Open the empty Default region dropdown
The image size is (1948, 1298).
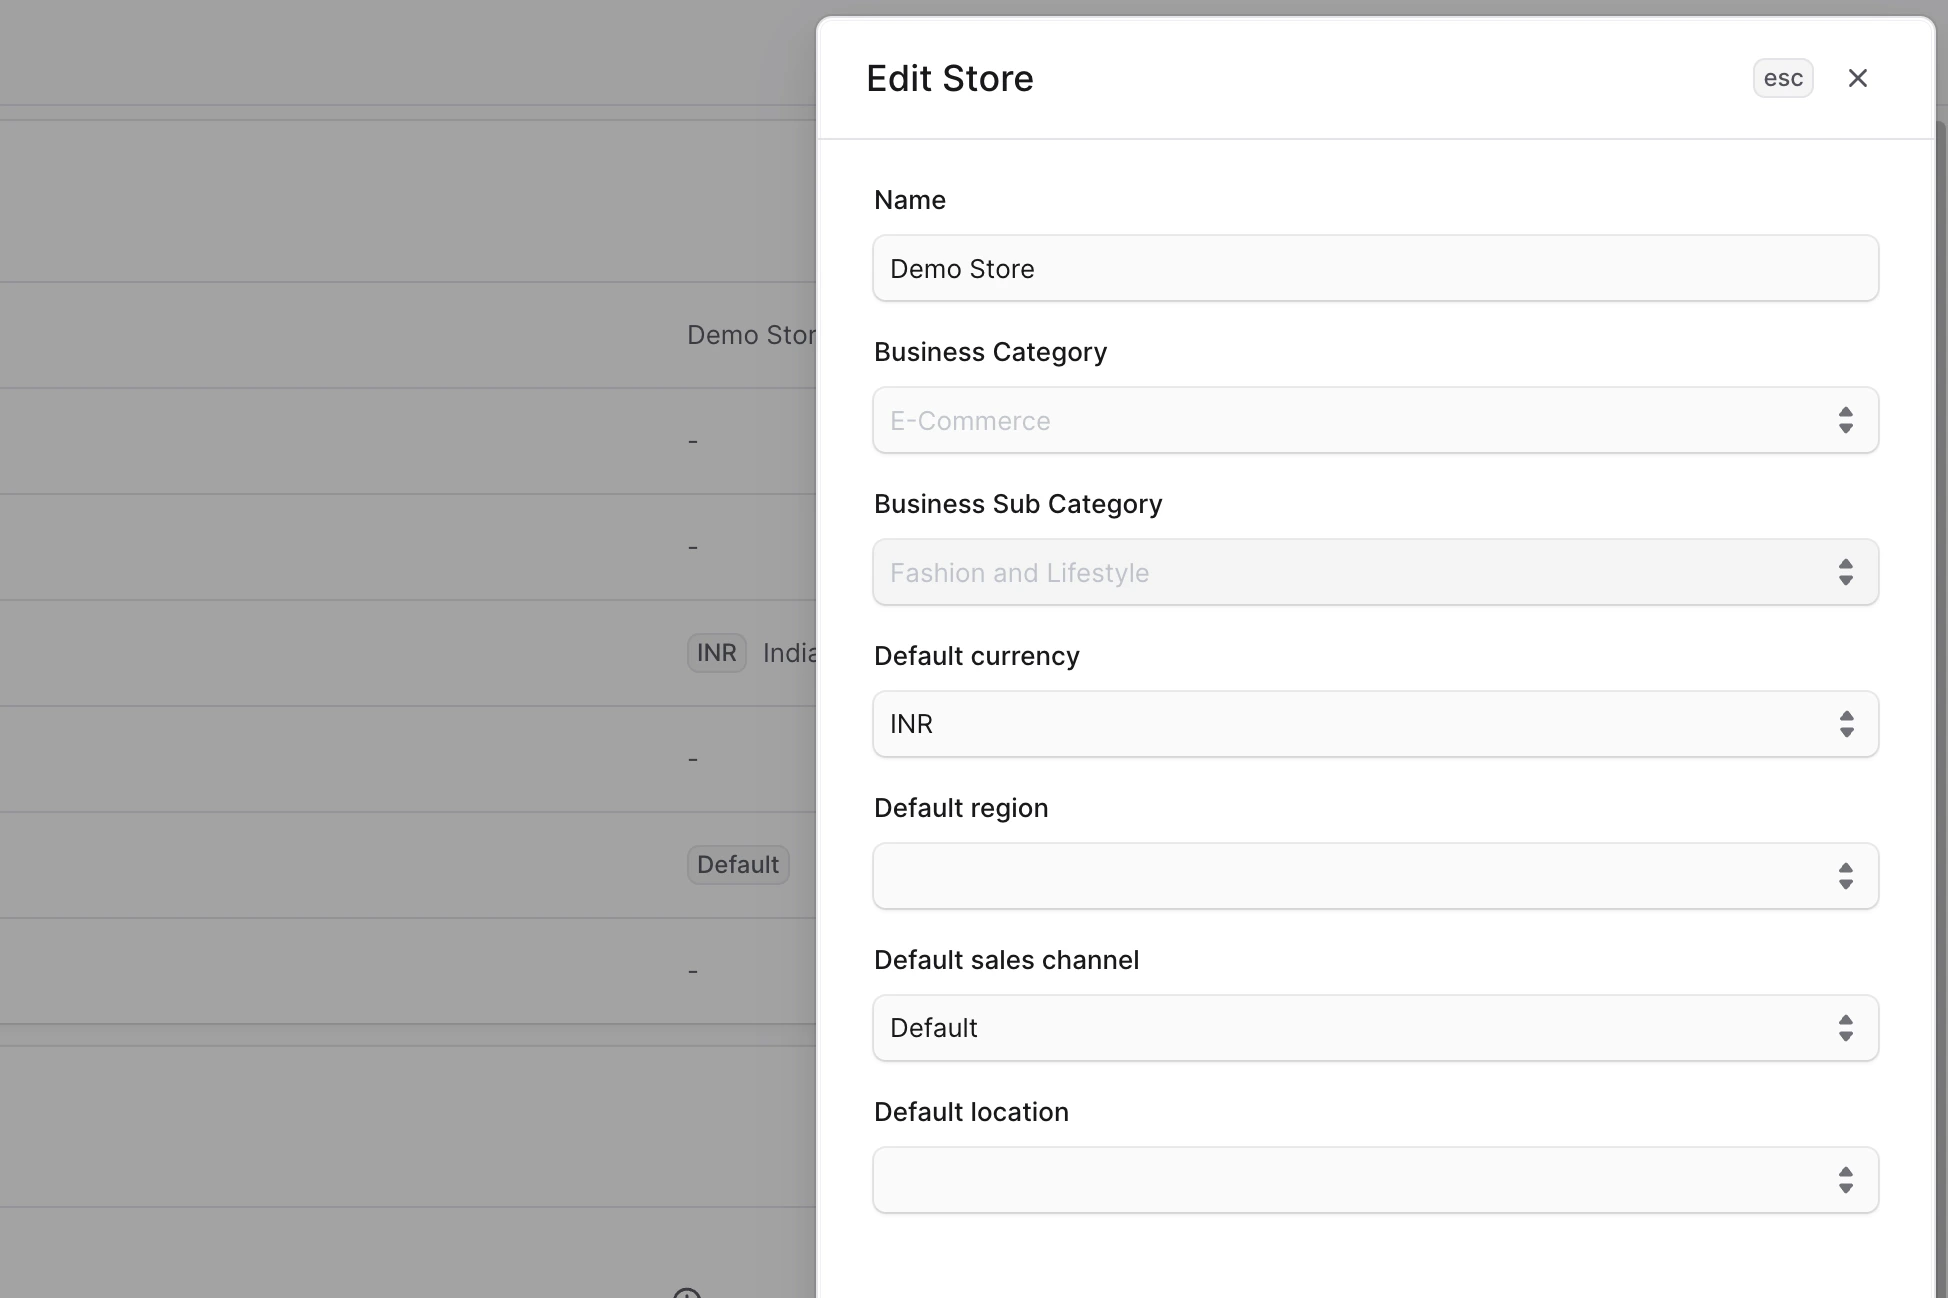coord(1375,876)
